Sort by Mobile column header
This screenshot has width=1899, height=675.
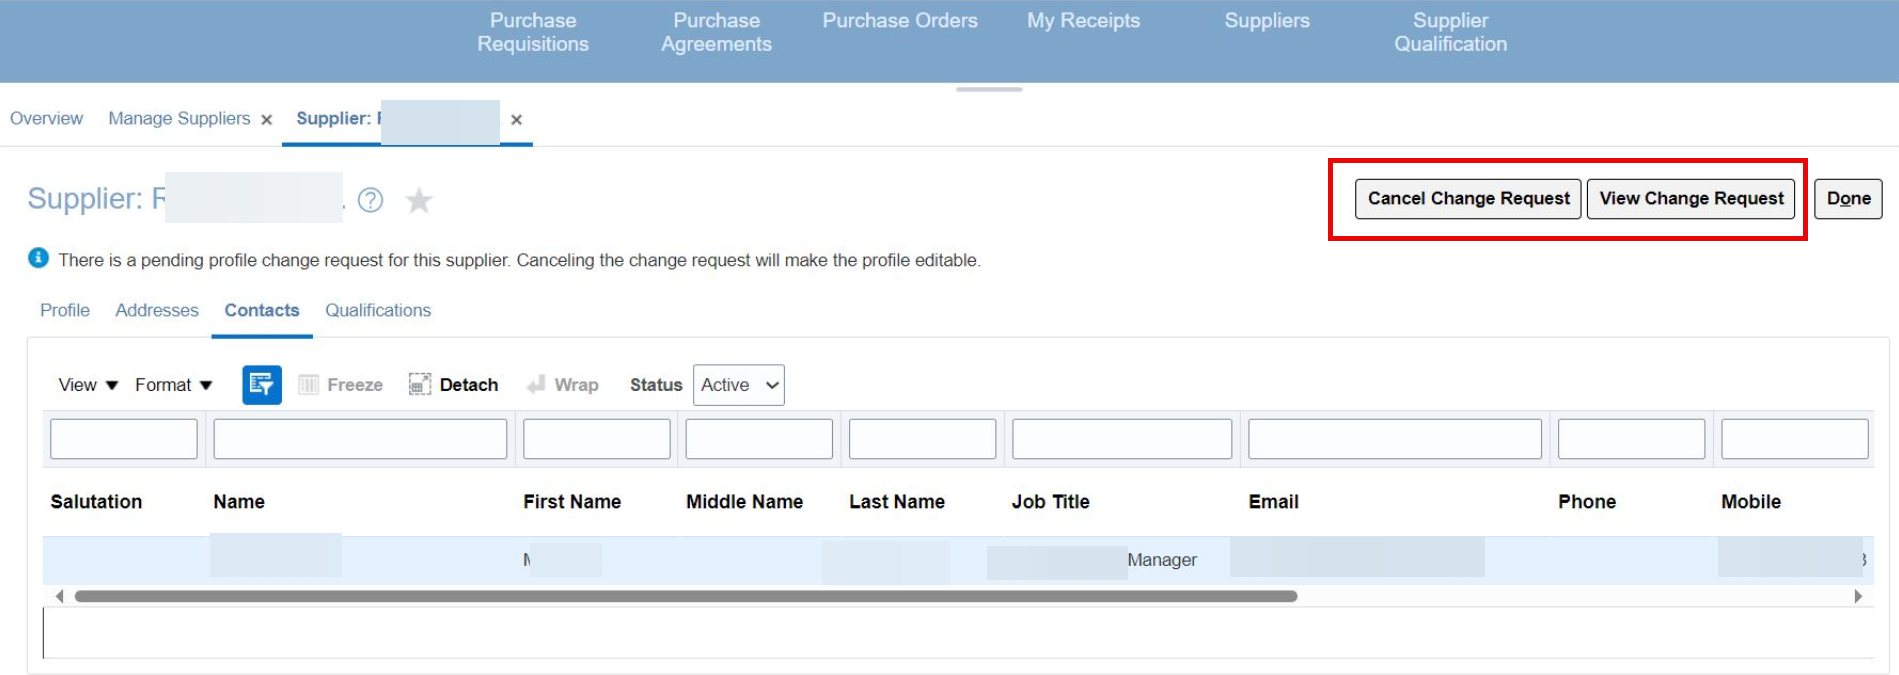(1751, 502)
